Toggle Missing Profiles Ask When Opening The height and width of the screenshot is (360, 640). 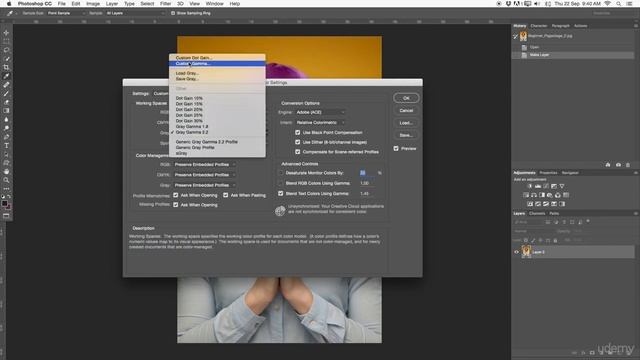click(176, 205)
